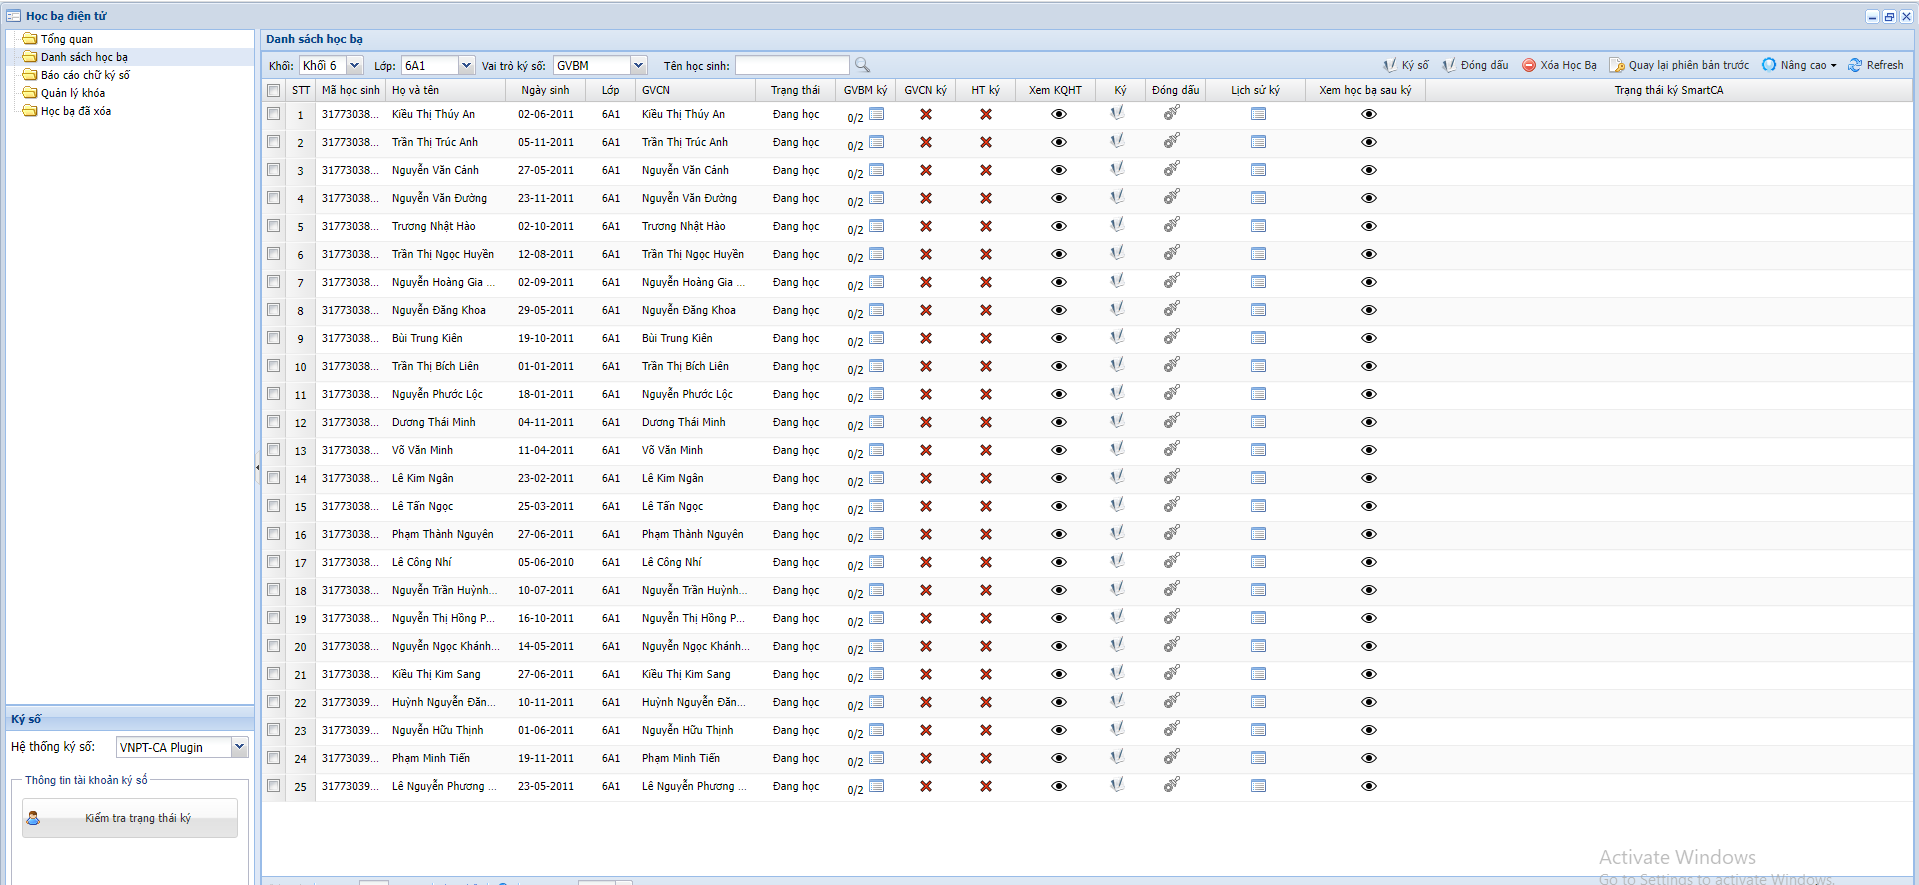The width and height of the screenshot is (1919, 885).
Task: Click the search magnifier icon beside student name
Action: coord(862,65)
